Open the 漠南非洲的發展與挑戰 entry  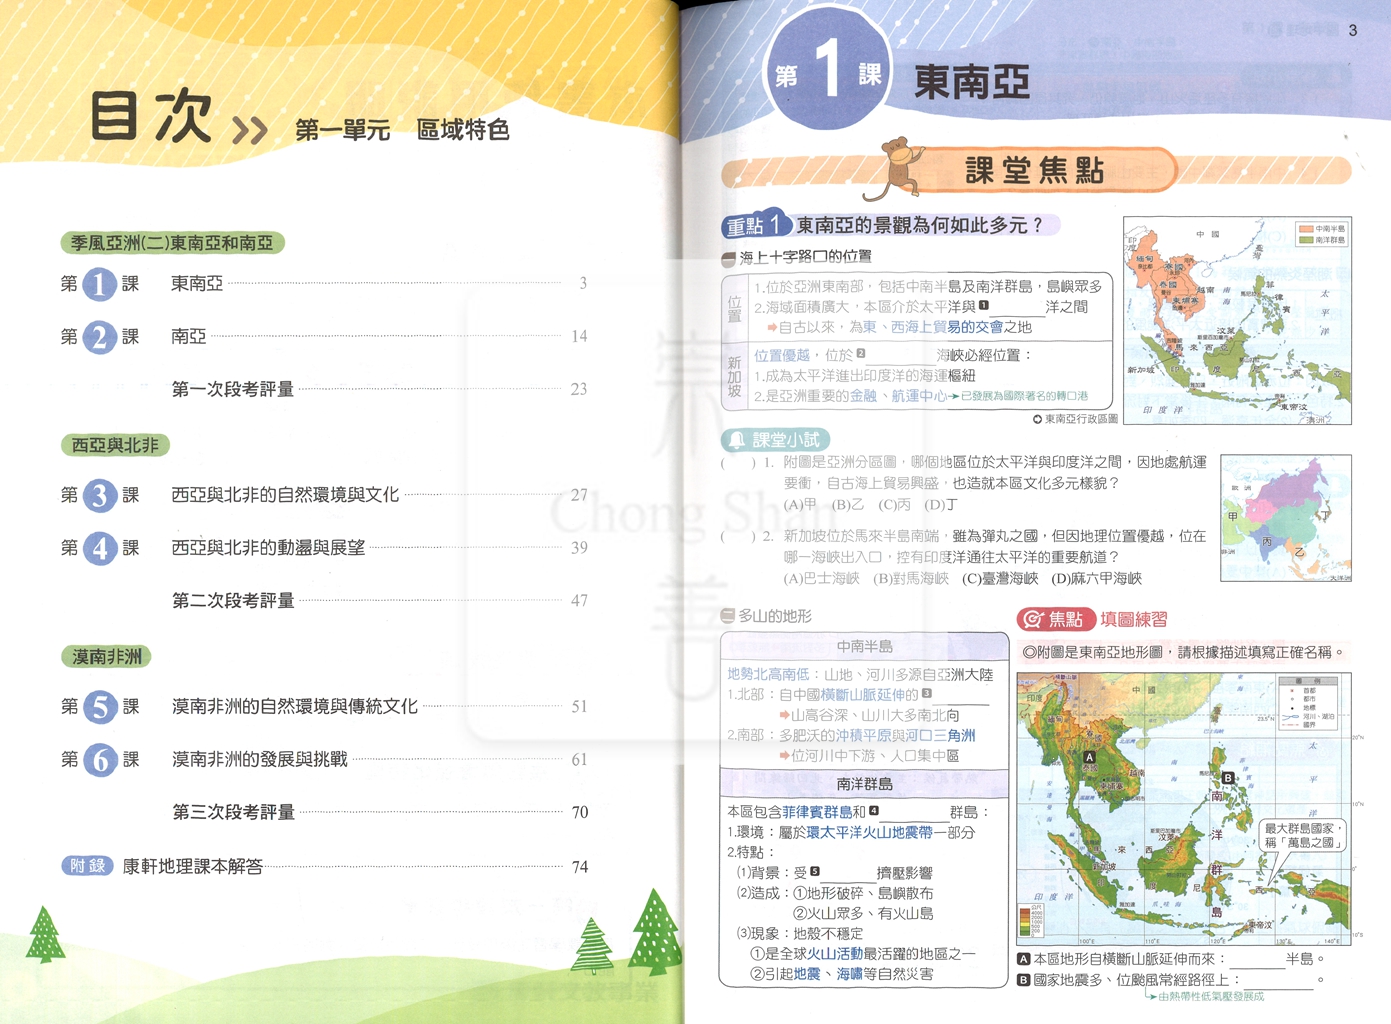324,759
